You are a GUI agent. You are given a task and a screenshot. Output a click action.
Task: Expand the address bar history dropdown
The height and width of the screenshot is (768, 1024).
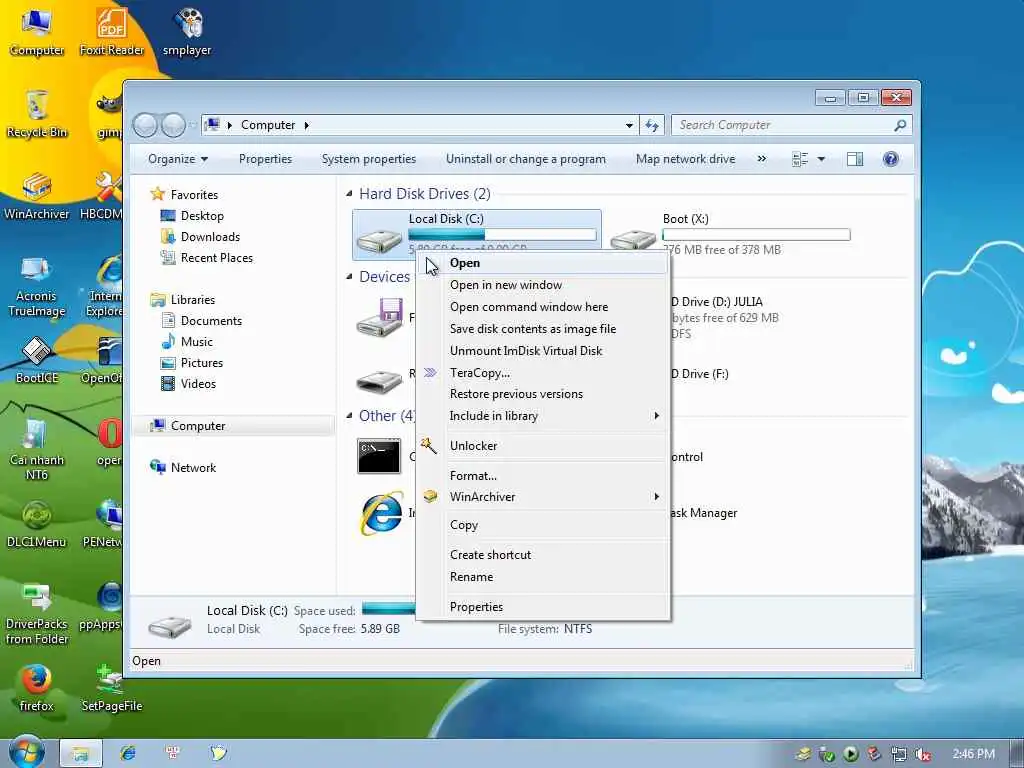click(x=629, y=125)
